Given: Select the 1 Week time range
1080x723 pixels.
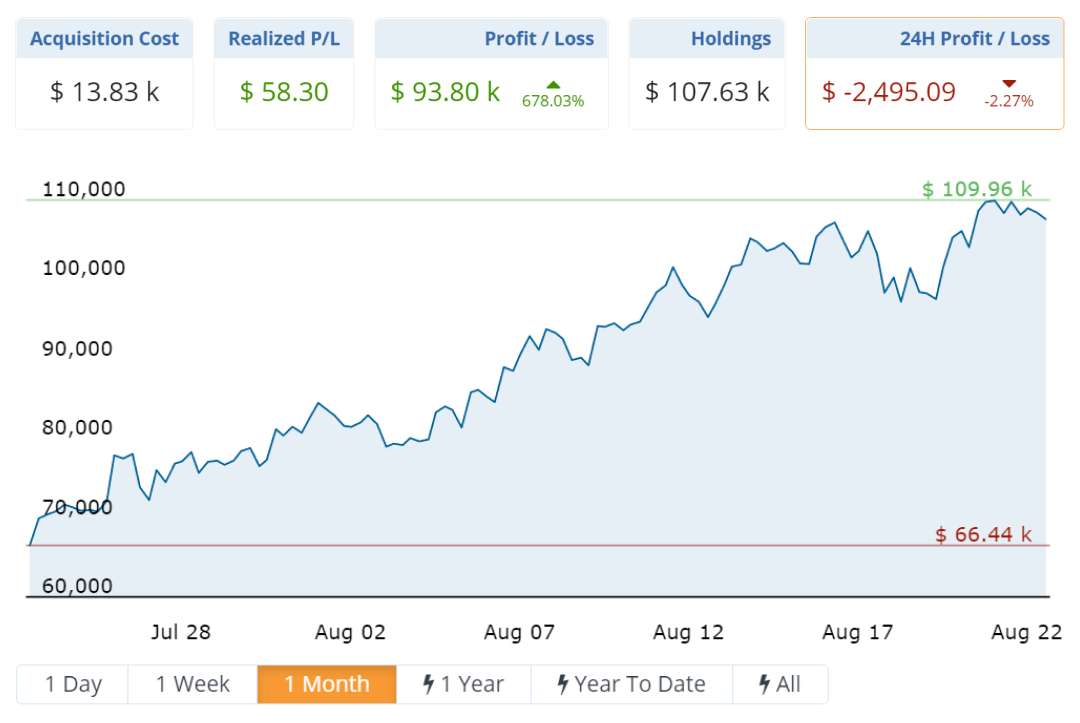Looking at the screenshot, I should point(193,685).
